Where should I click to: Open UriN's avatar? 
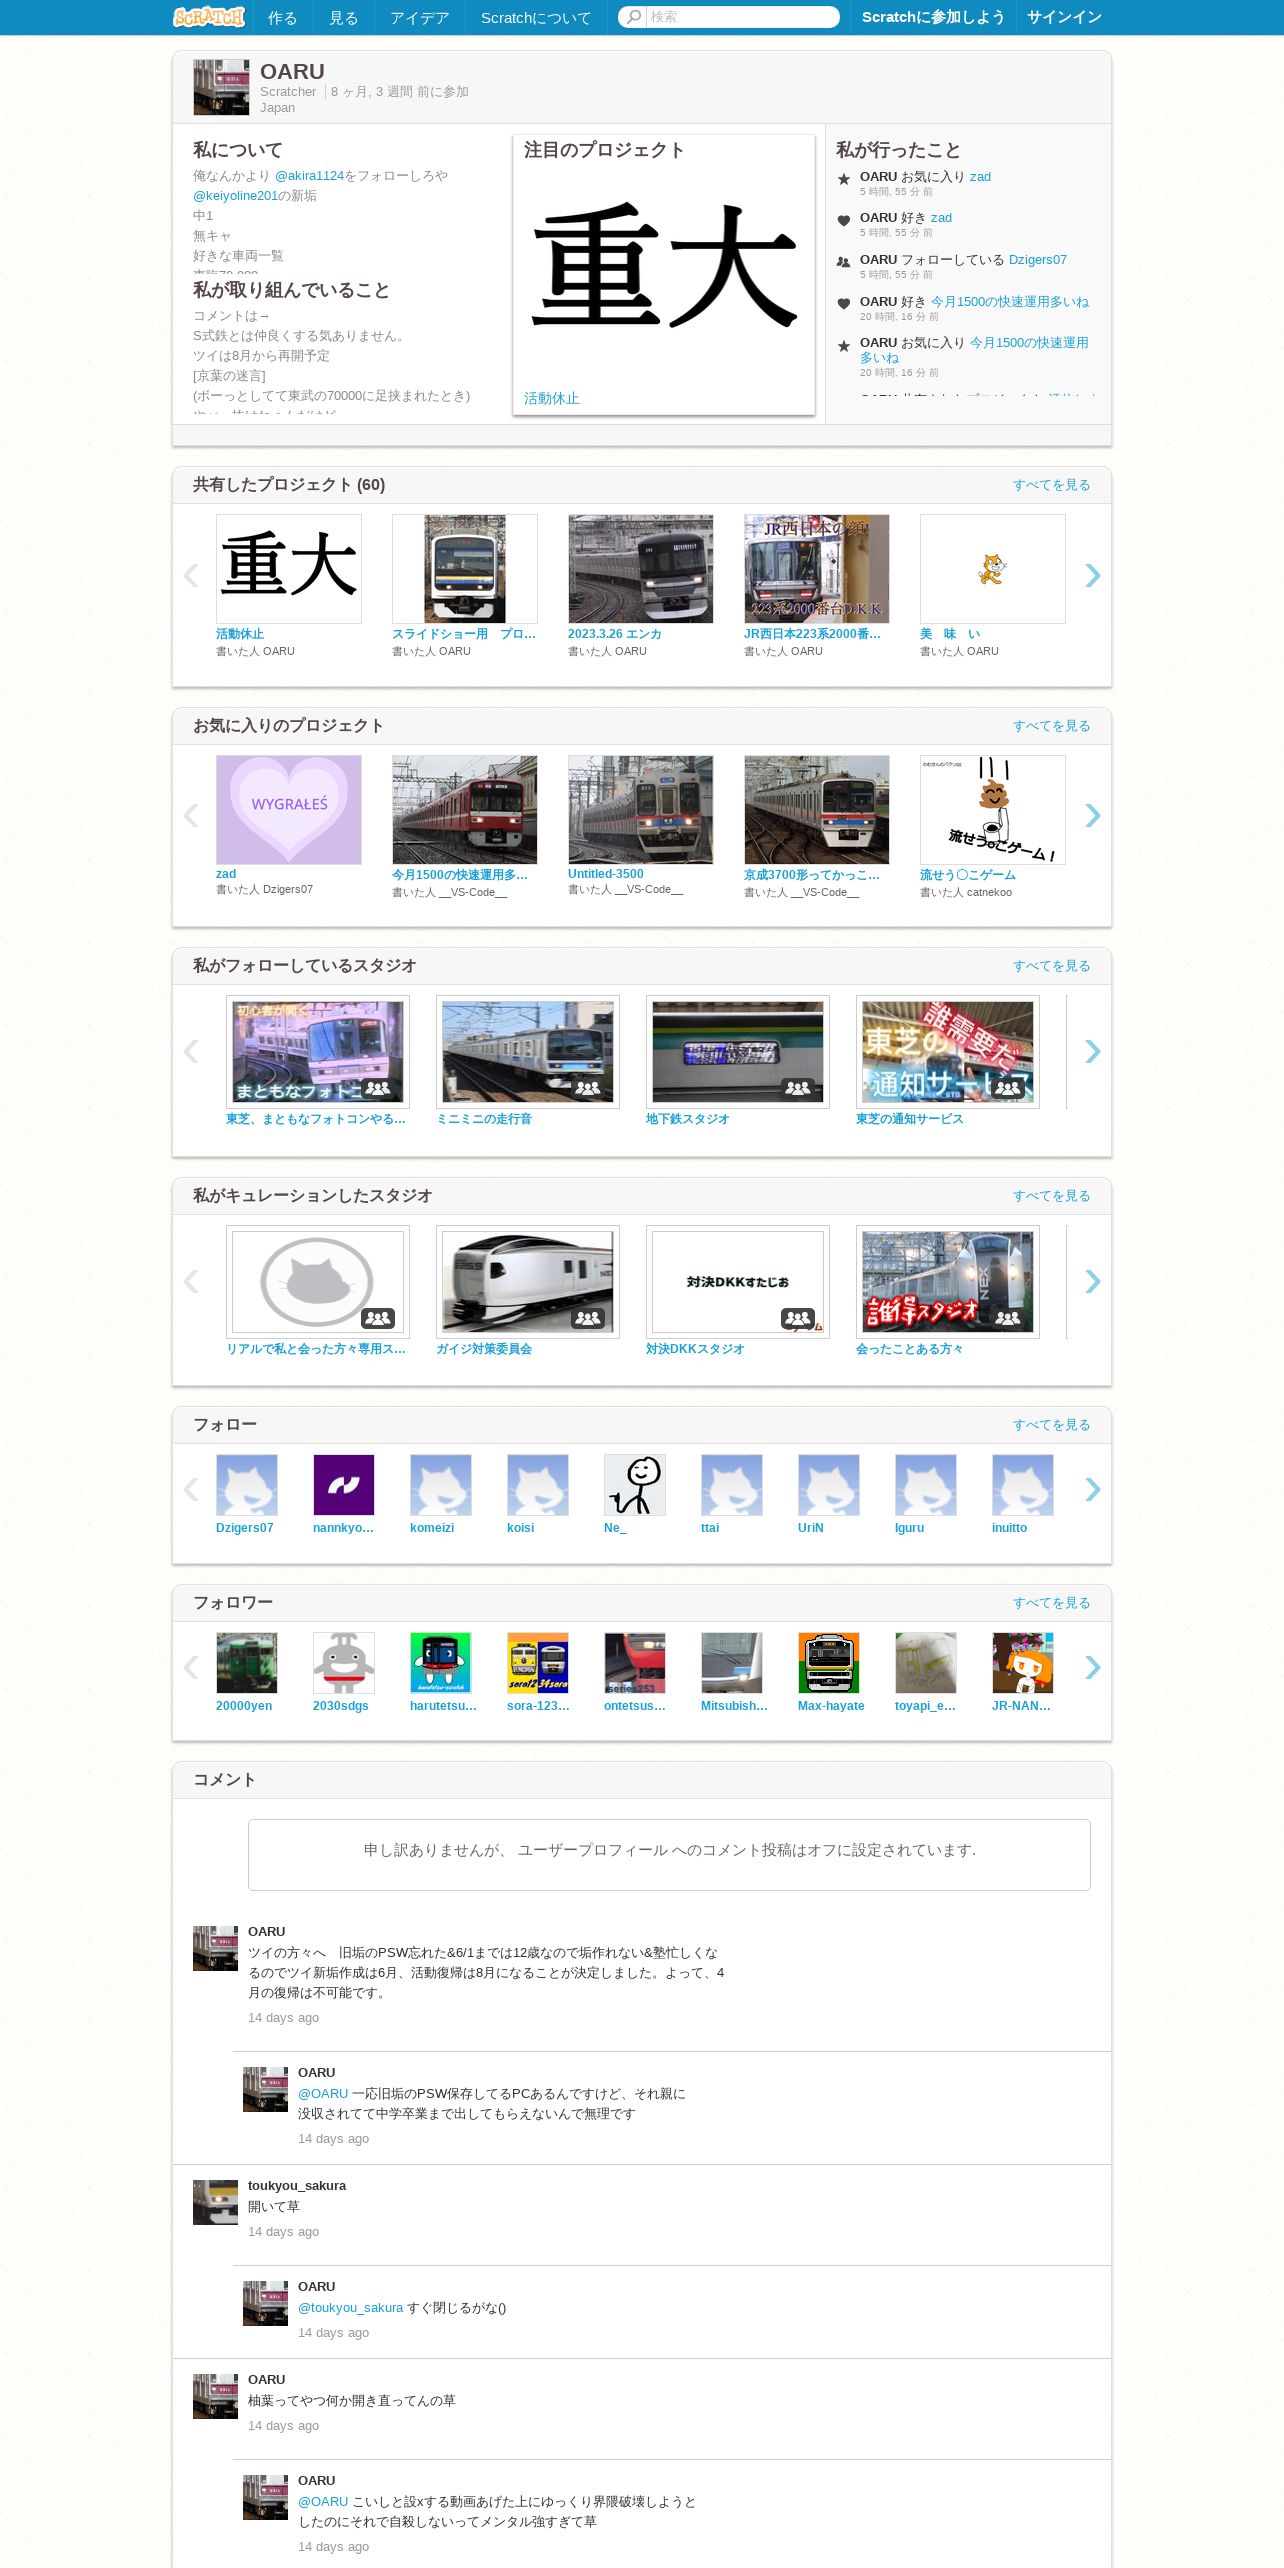(x=828, y=1485)
